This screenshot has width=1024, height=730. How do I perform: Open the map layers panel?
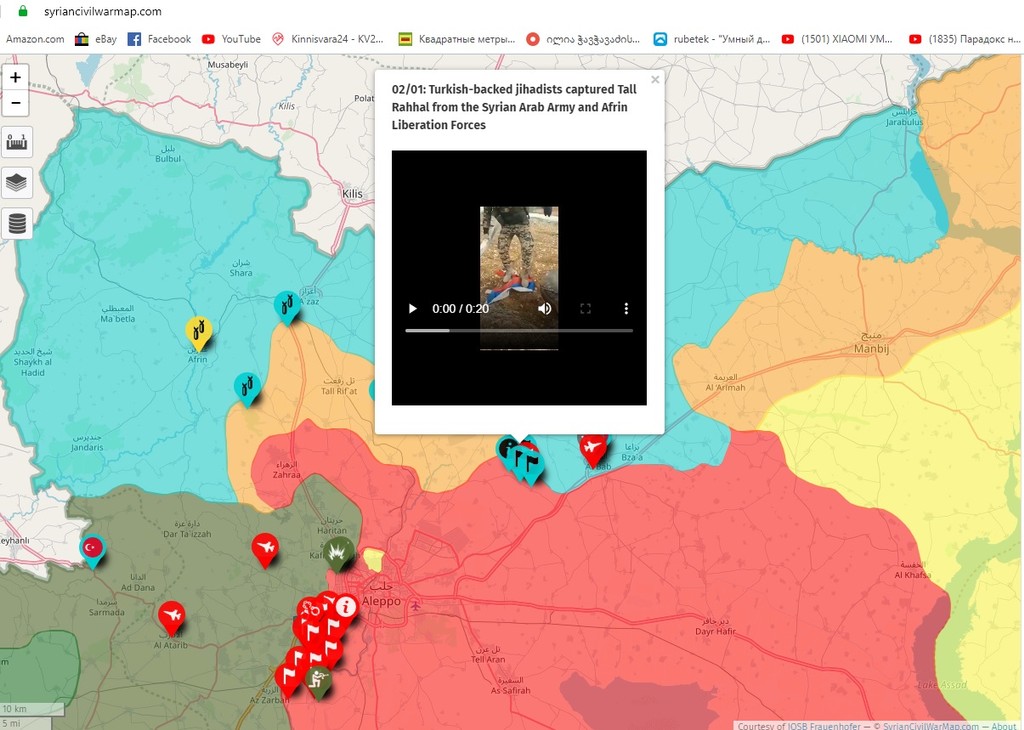[16, 182]
